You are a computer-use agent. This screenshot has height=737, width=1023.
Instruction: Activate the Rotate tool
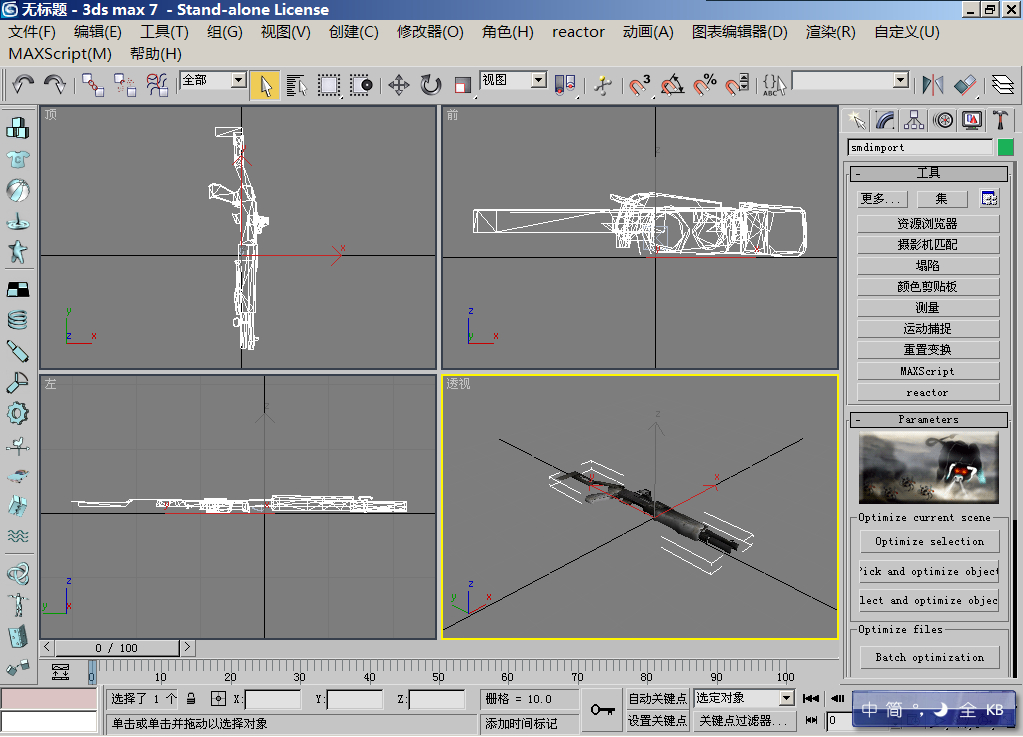click(431, 85)
